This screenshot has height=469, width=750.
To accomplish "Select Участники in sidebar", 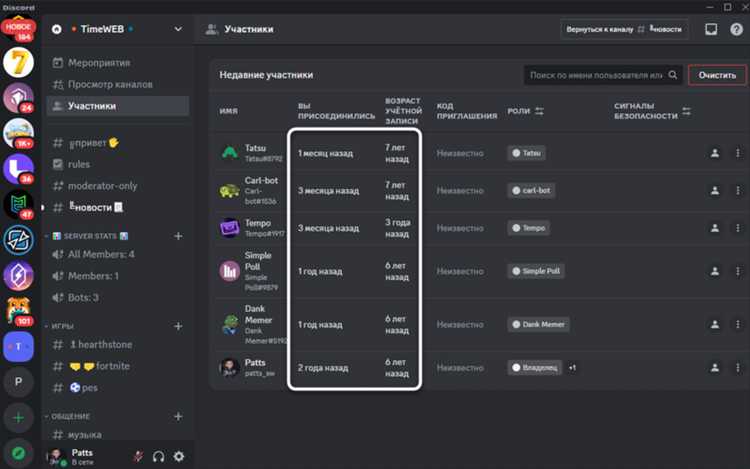I will tap(118, 106).
